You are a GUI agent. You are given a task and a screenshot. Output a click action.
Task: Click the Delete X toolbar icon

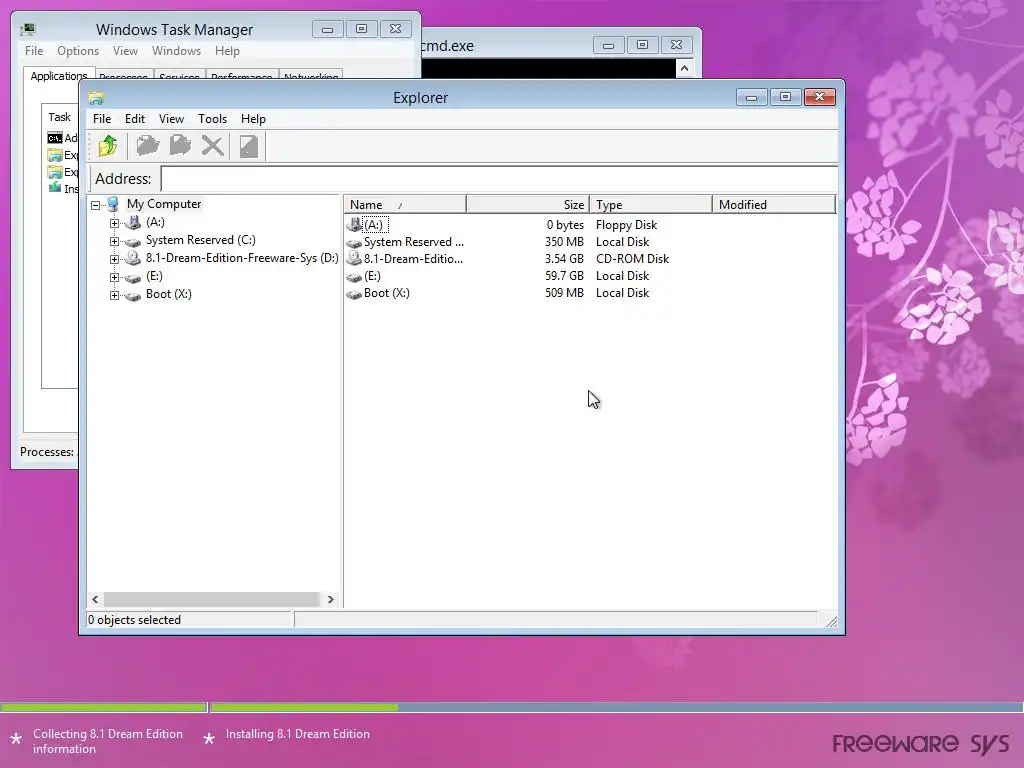click(212, 146)
